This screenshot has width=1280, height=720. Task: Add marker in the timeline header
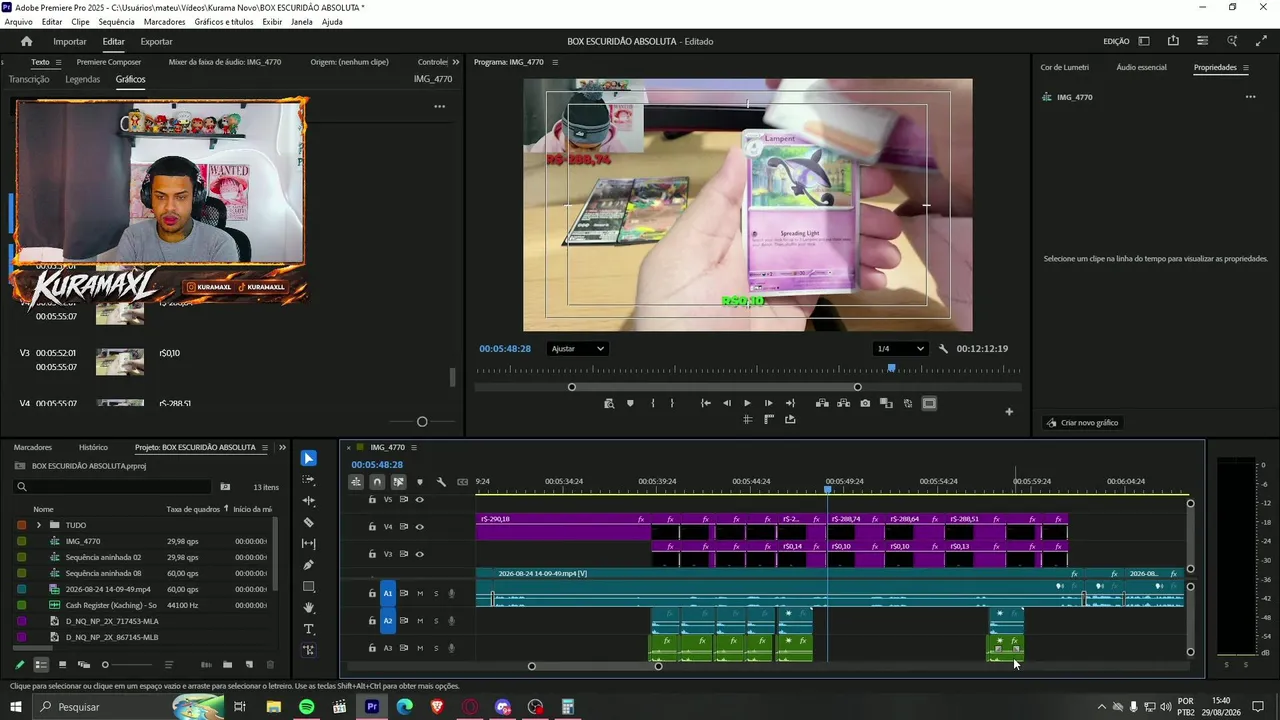(419, 482)
